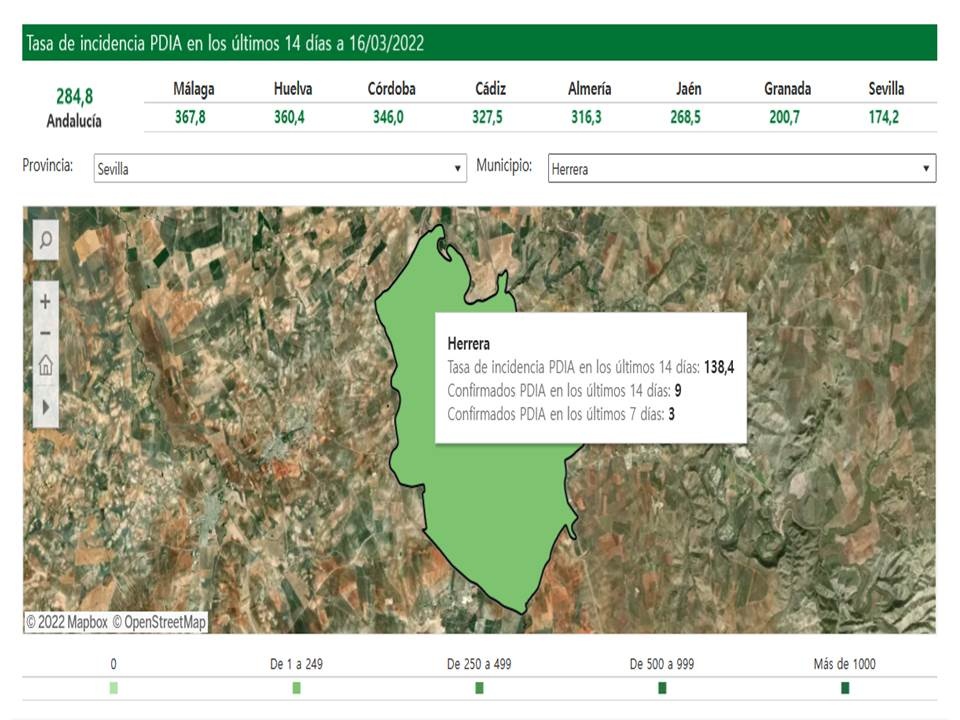Click the Provincia dropdown arrow
The image size is (960, 720).
pyautogui.click(x=458, y=168)
